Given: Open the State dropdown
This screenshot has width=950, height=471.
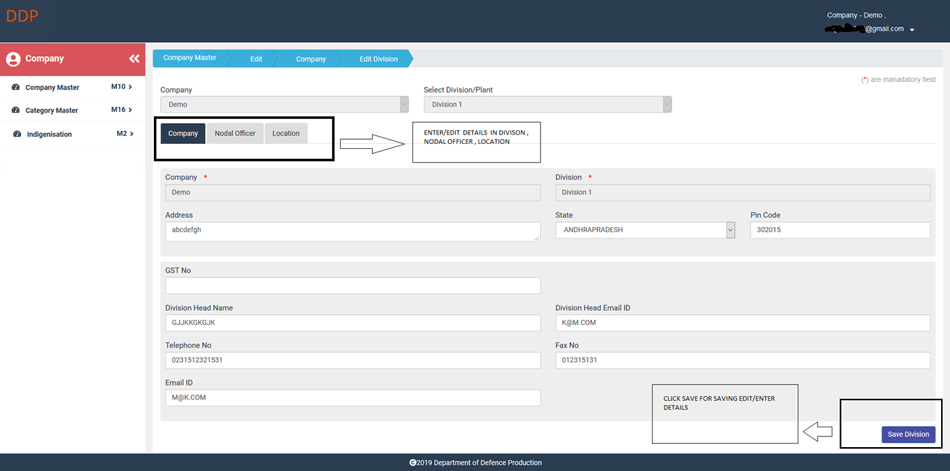Looking at the screenshot, I should coord(645,229).
